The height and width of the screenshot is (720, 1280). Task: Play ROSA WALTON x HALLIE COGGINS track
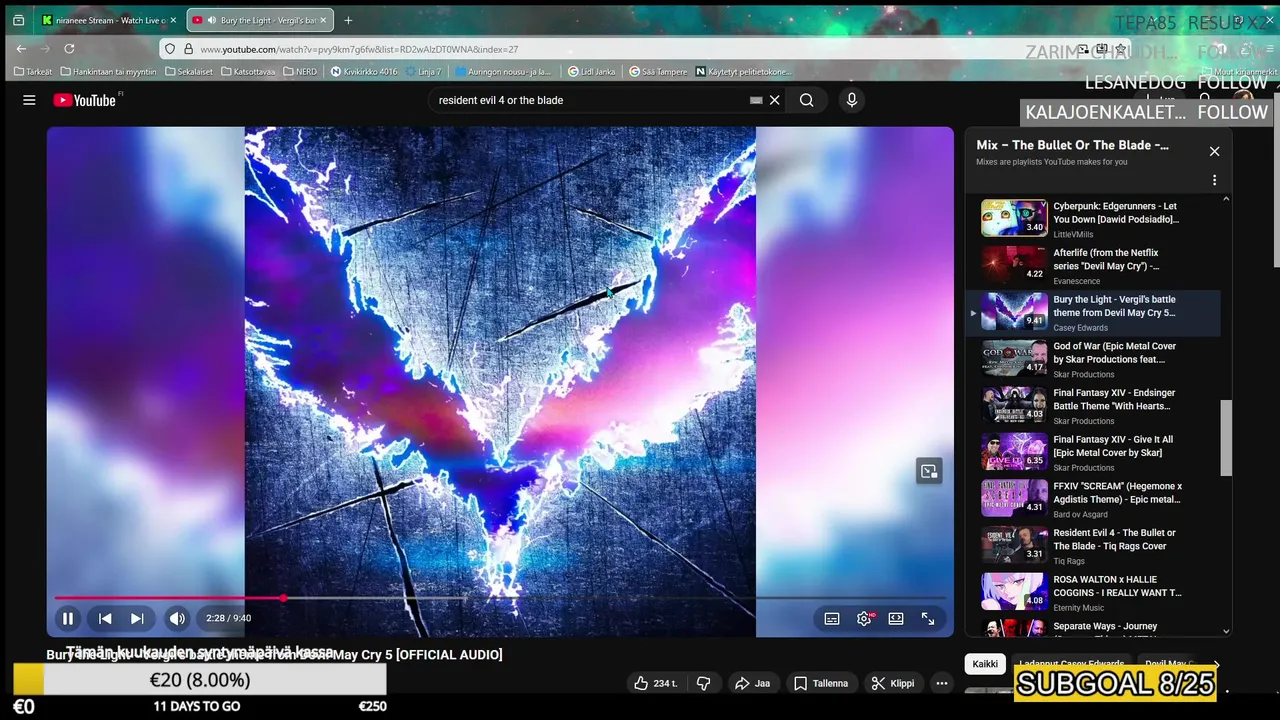coord(1094,592)
